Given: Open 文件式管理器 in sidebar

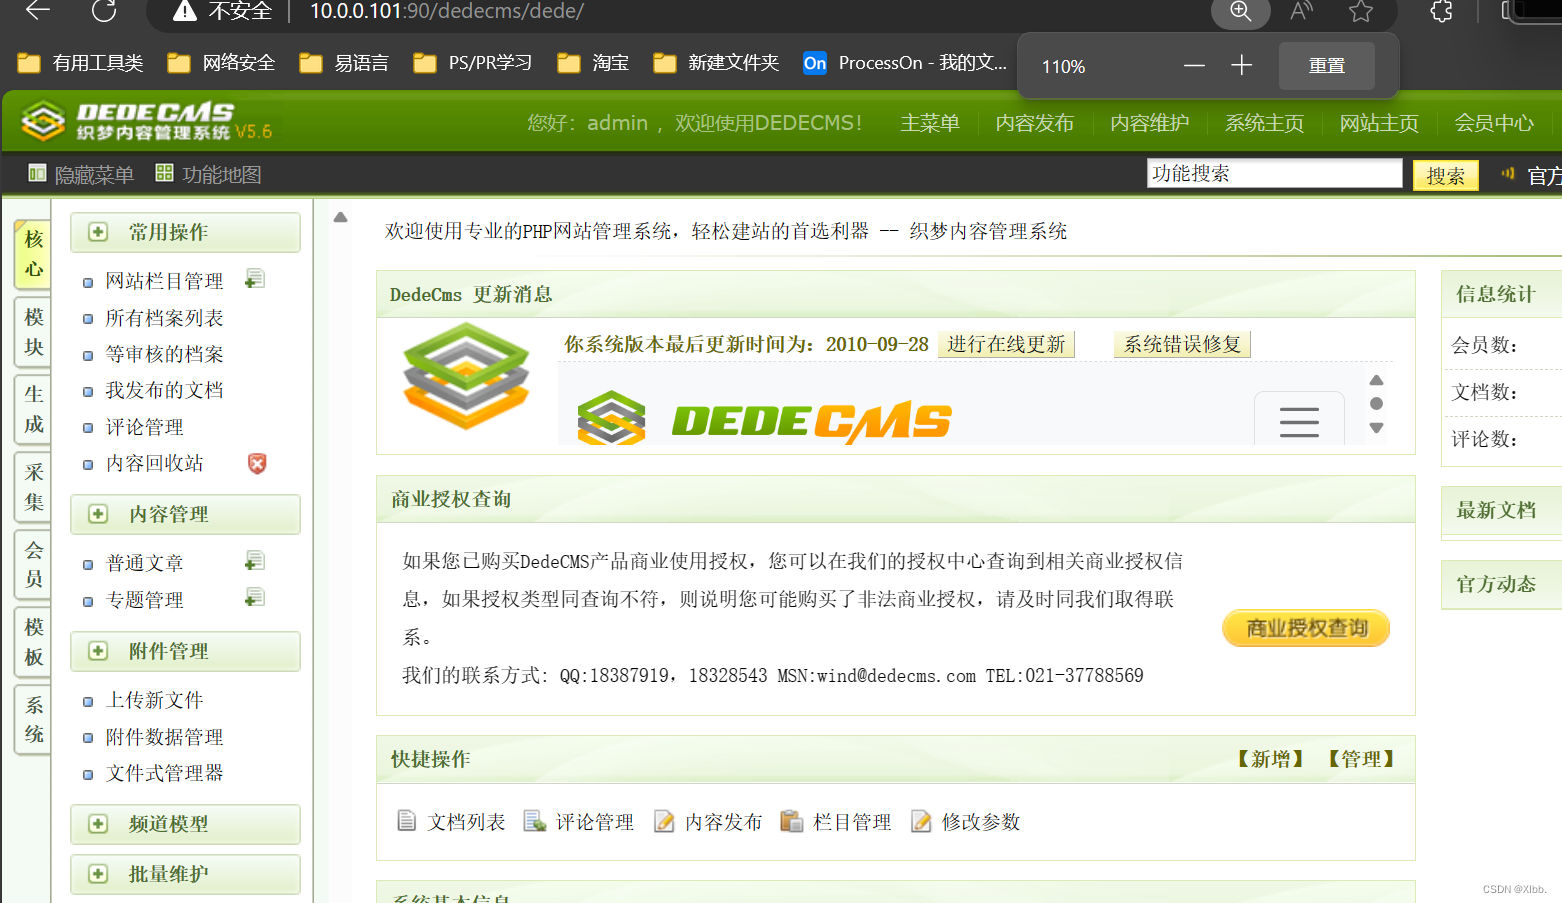Looking at the screenshot, I should (164, 773).
